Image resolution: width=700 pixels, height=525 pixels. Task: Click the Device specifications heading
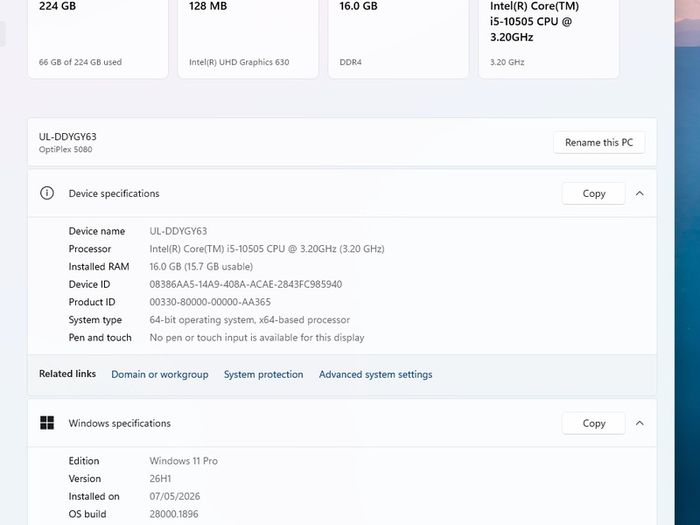coord(114,193)
